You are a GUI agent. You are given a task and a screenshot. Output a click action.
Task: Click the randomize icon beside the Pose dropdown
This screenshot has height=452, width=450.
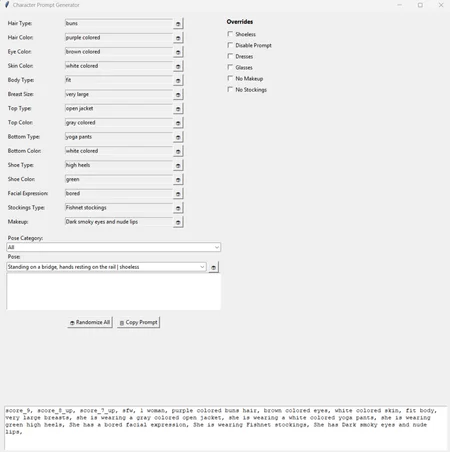pos(213,267)
